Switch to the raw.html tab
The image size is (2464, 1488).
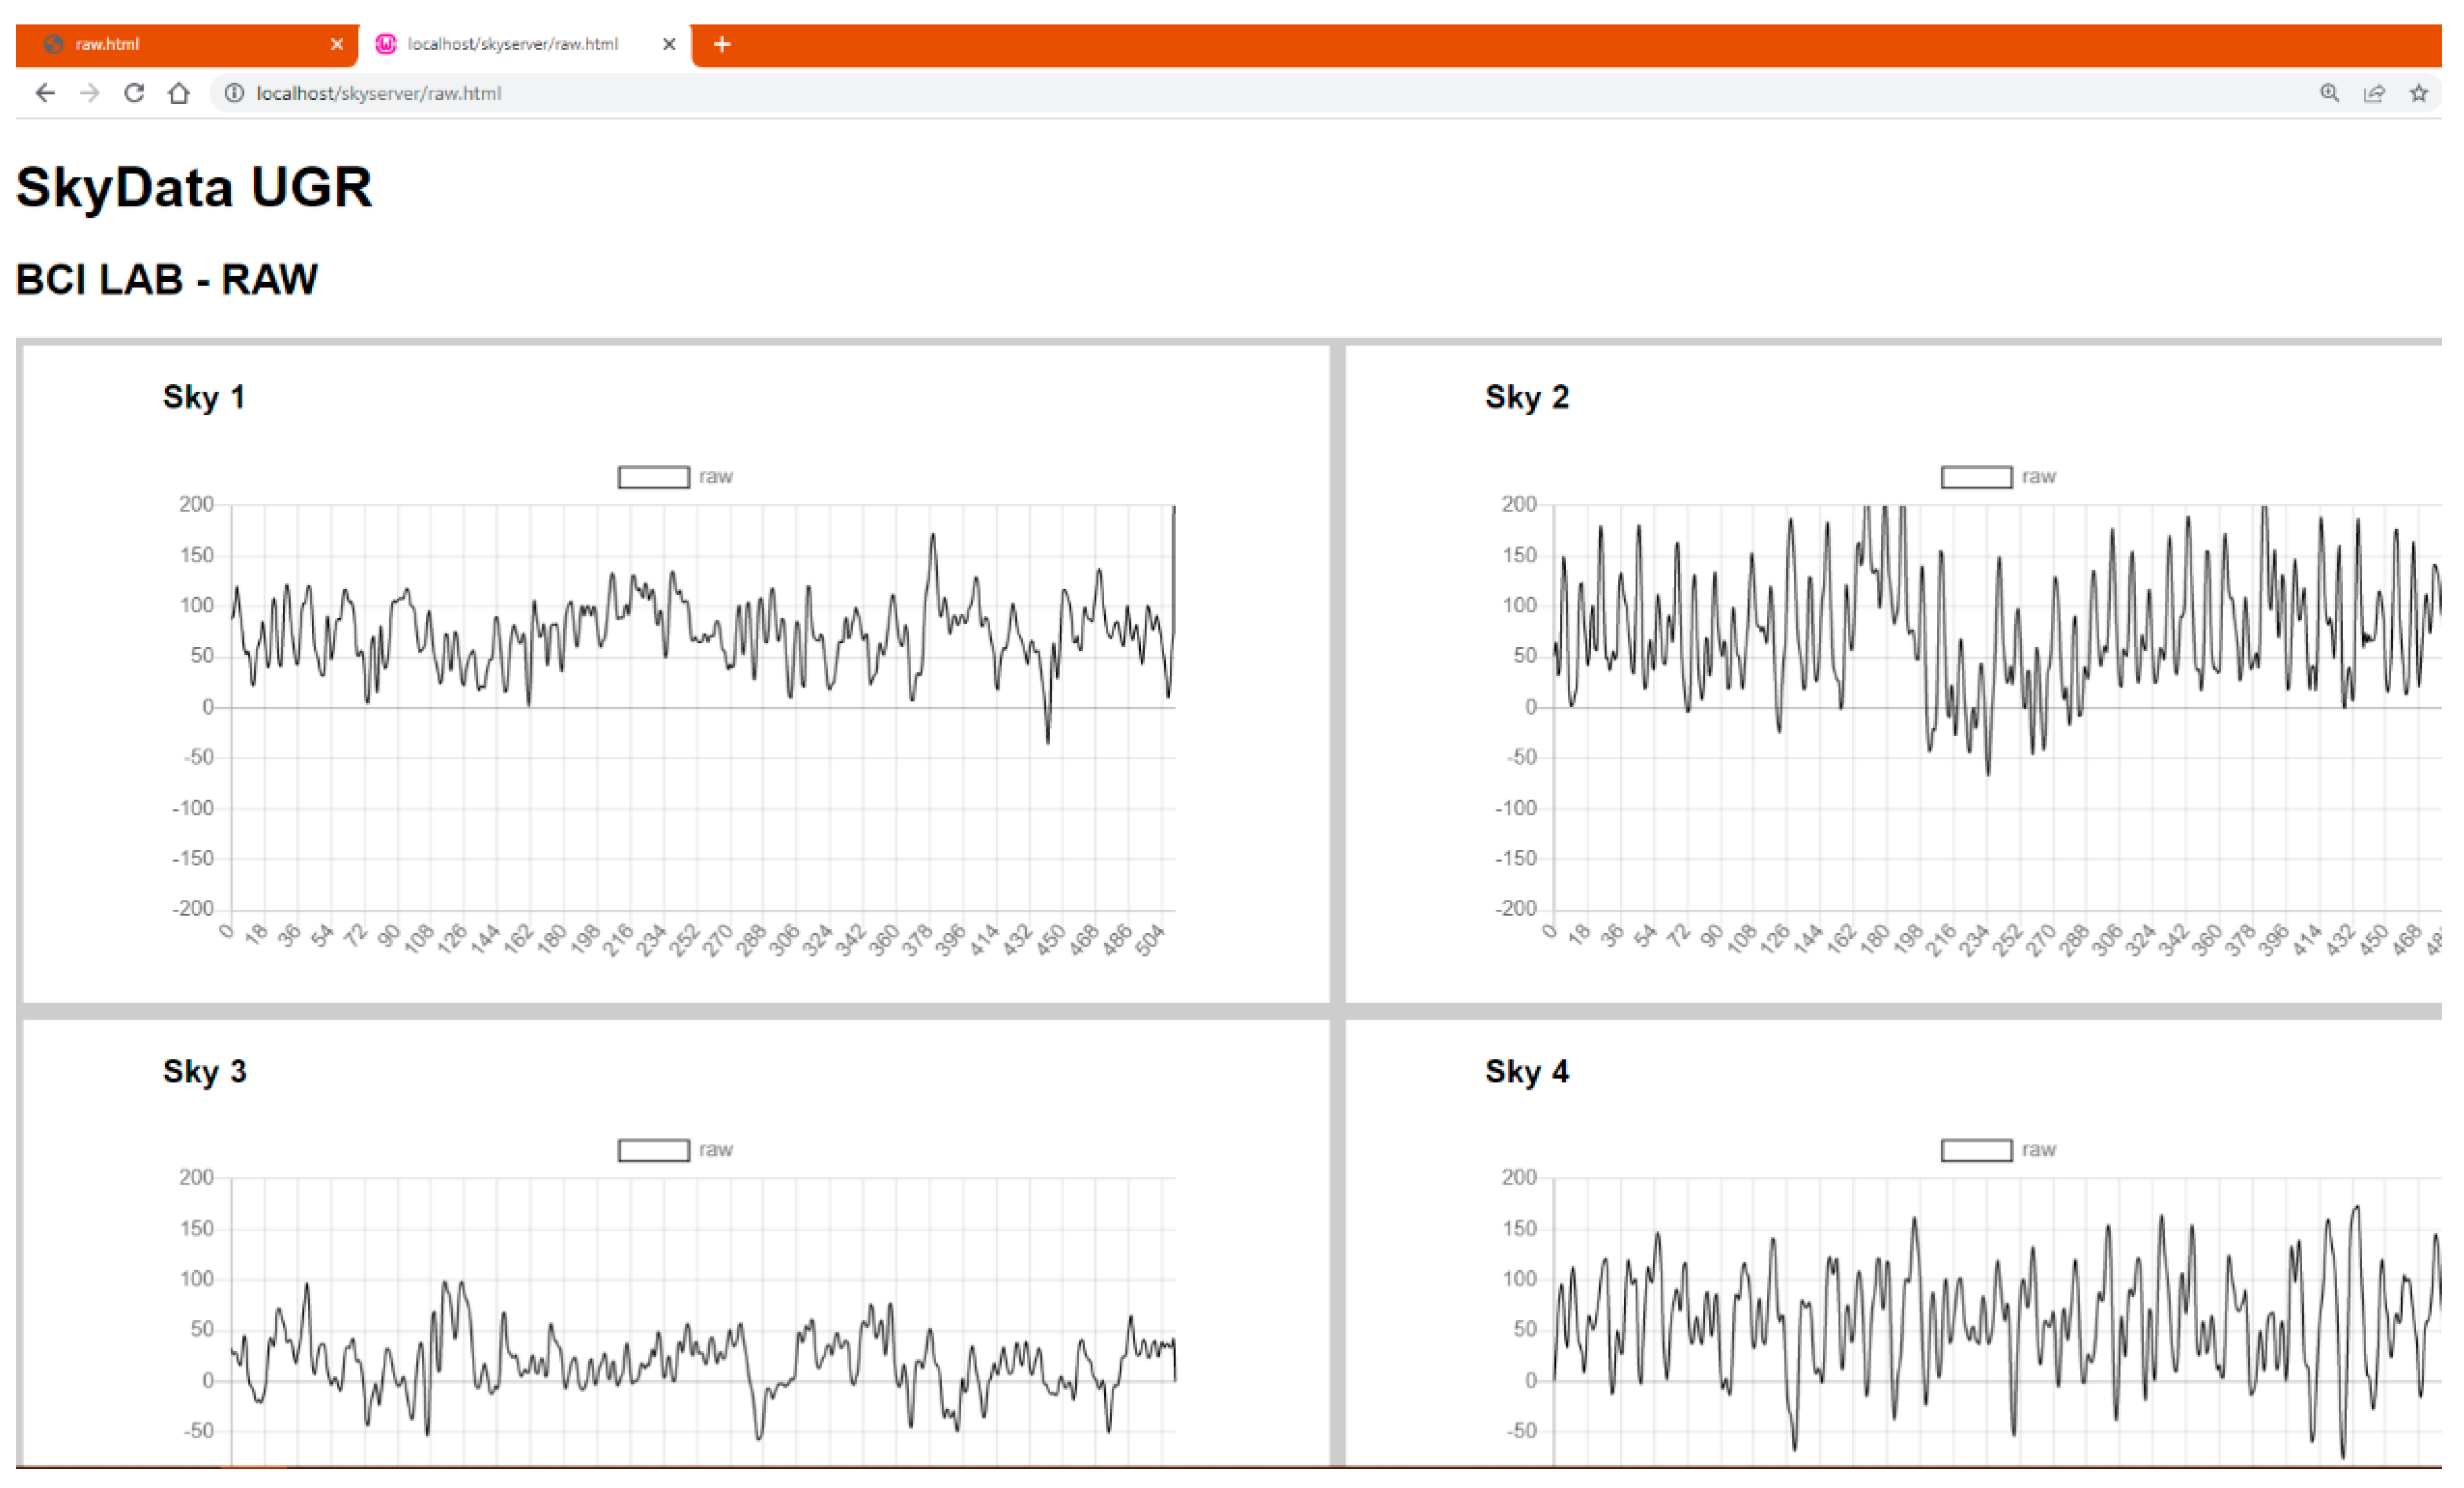[150, 44]
